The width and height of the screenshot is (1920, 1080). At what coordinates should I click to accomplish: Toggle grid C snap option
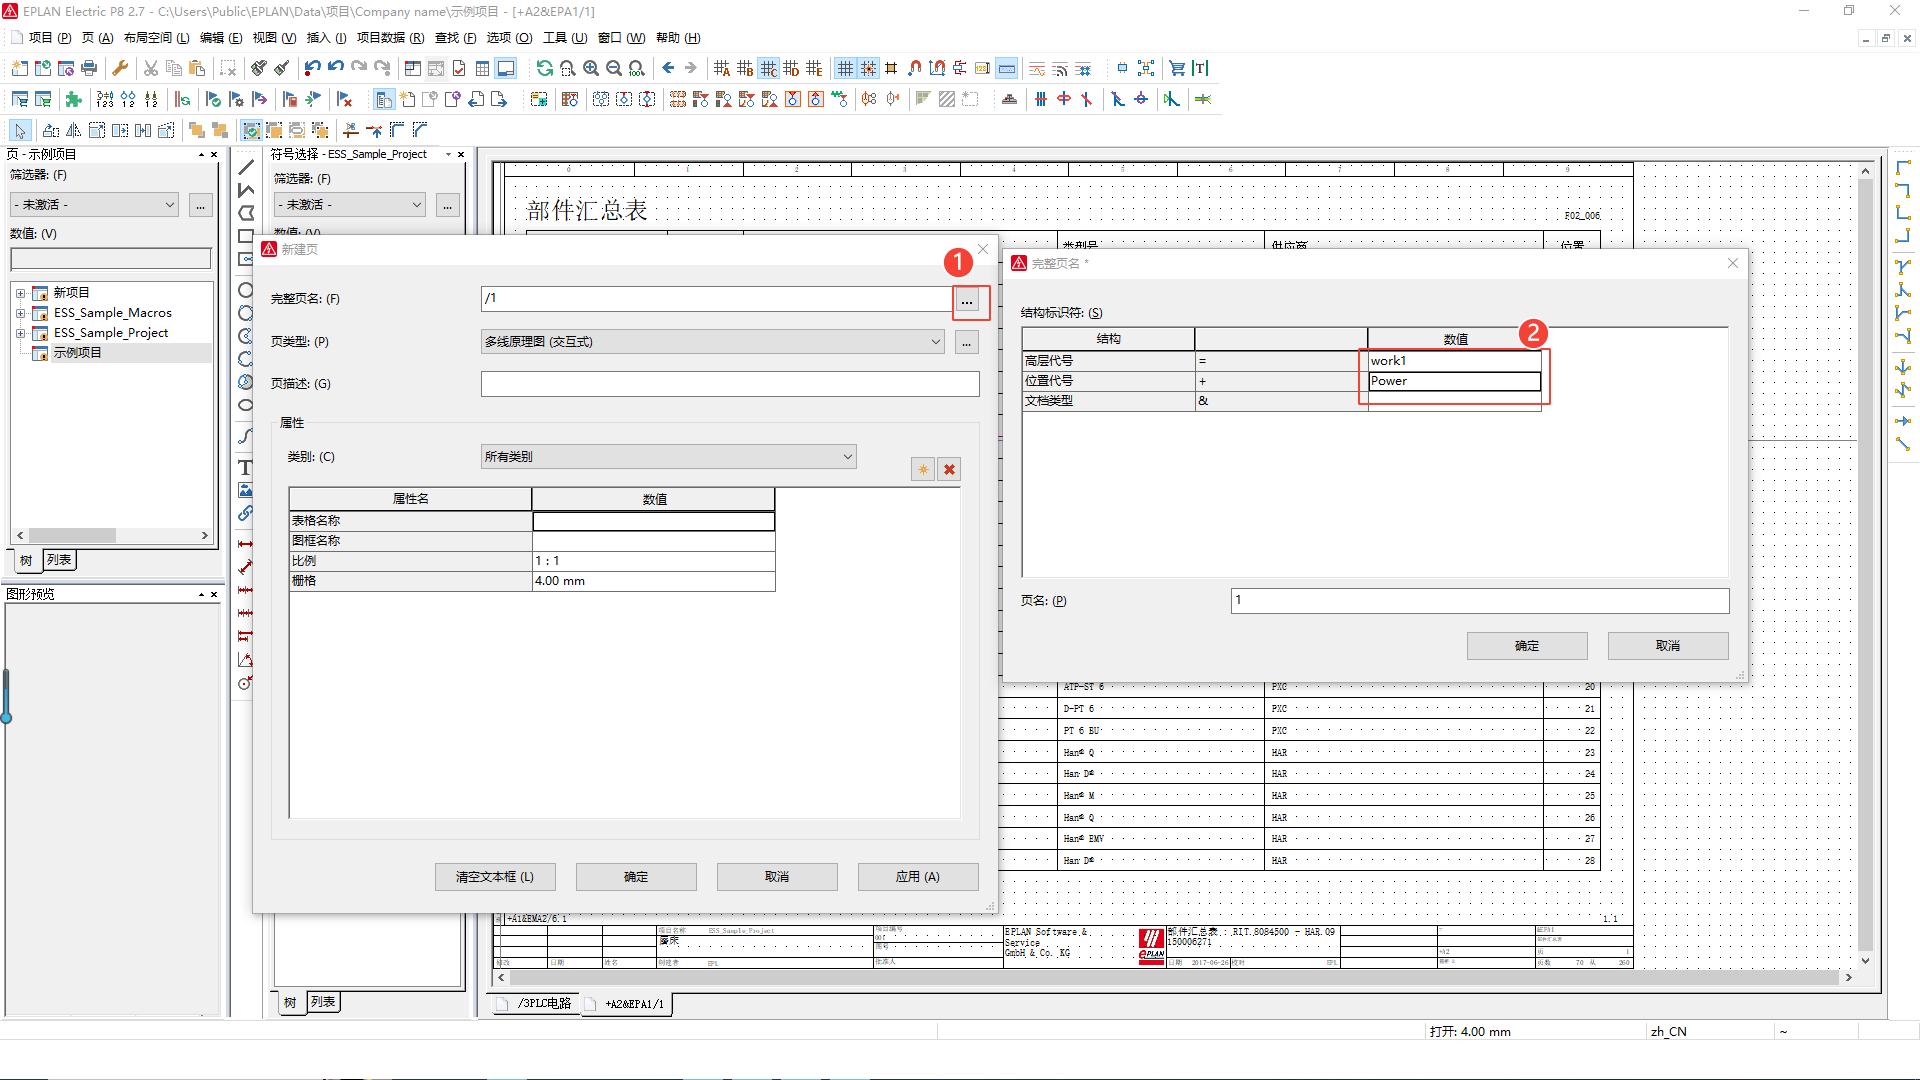tap(768, 68)
